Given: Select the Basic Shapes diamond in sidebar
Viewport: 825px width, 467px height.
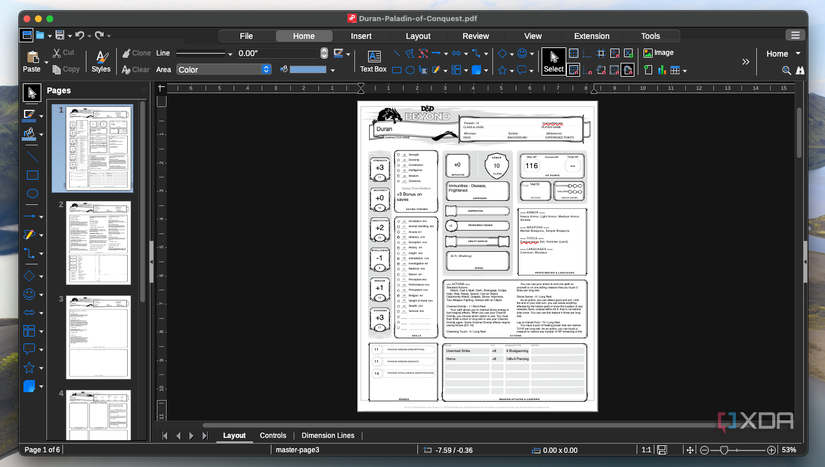Looking at the screenshot, I should click(x=29, y=276).
